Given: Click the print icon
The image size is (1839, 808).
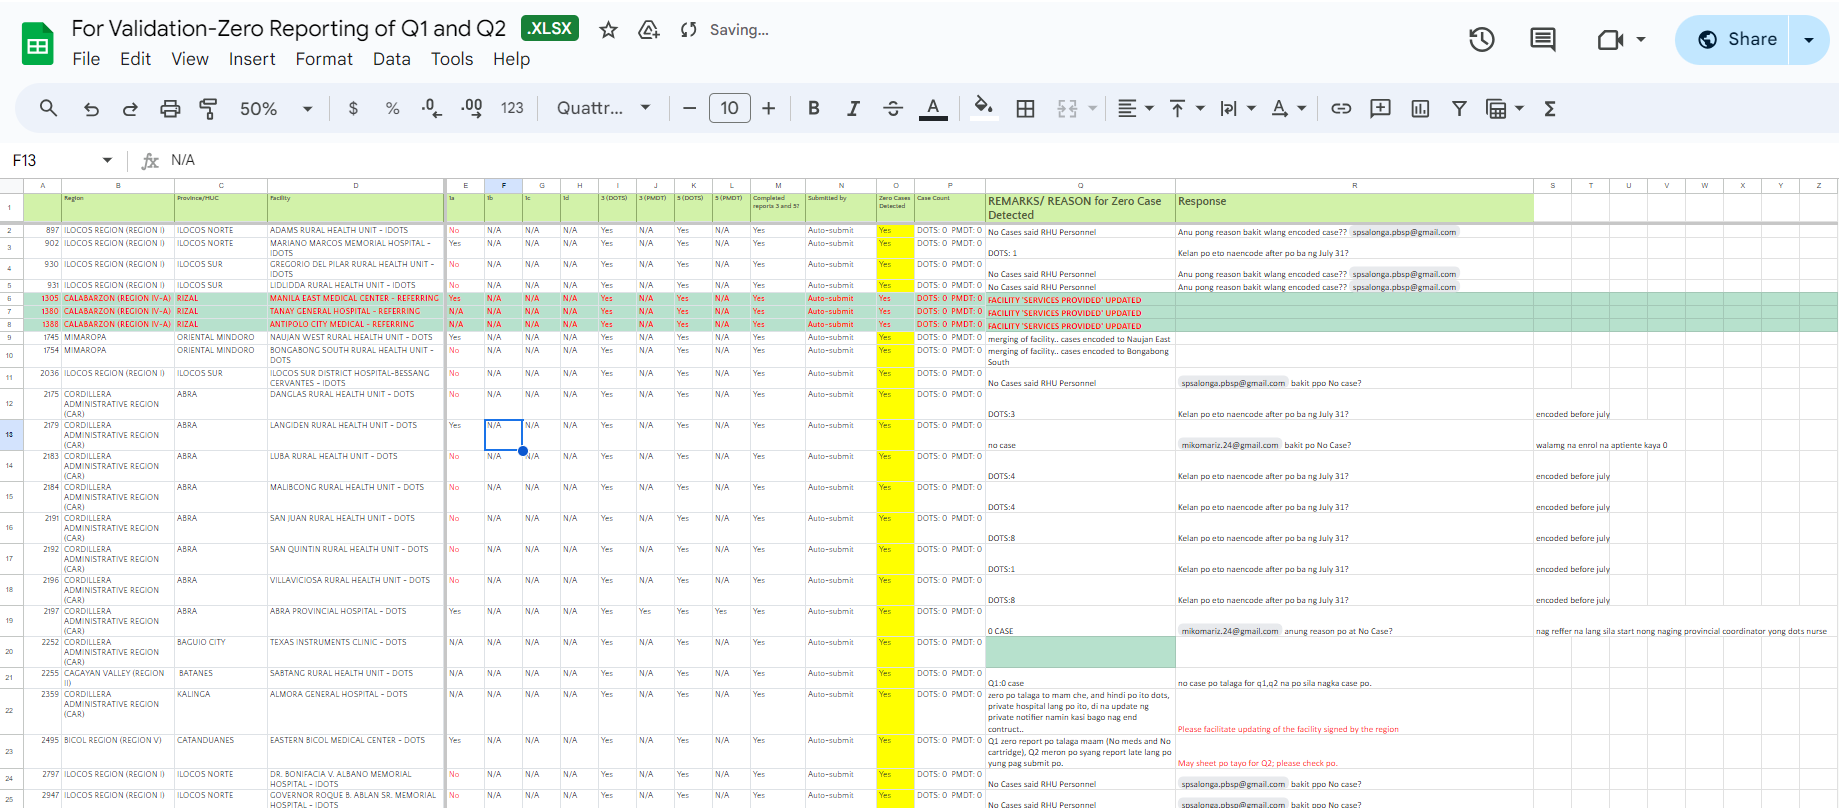Looking at the screenshot, I should [170, 108].
